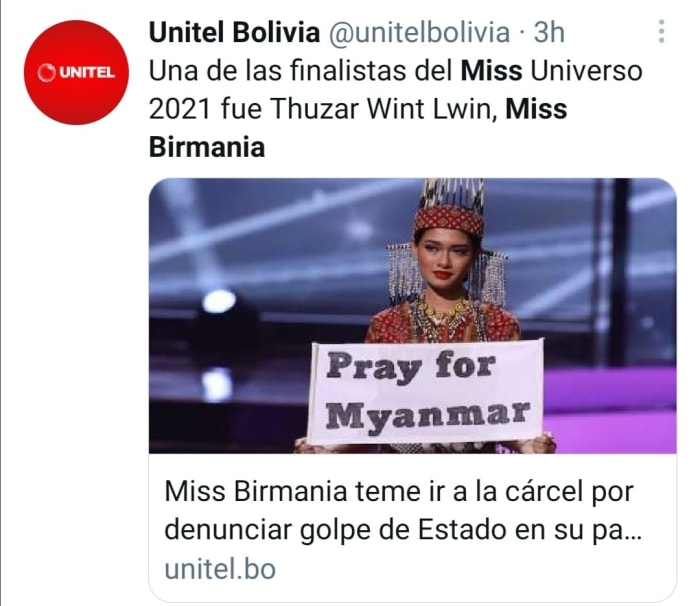
Task: Click the red beaded headdress in the image
Action: (449, 220)
